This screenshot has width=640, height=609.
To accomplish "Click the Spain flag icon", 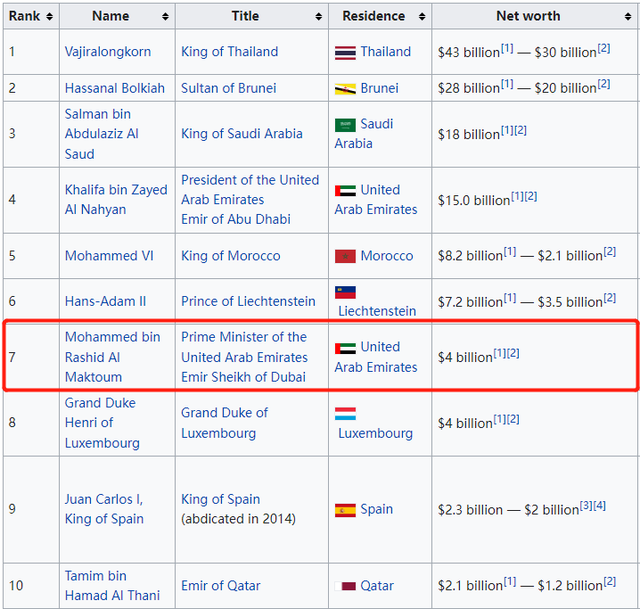I will 345,510.
